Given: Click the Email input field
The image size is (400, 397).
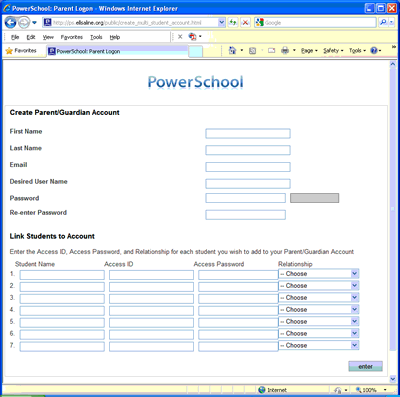Looking at the screenshot, I should (x=248, y=167).
